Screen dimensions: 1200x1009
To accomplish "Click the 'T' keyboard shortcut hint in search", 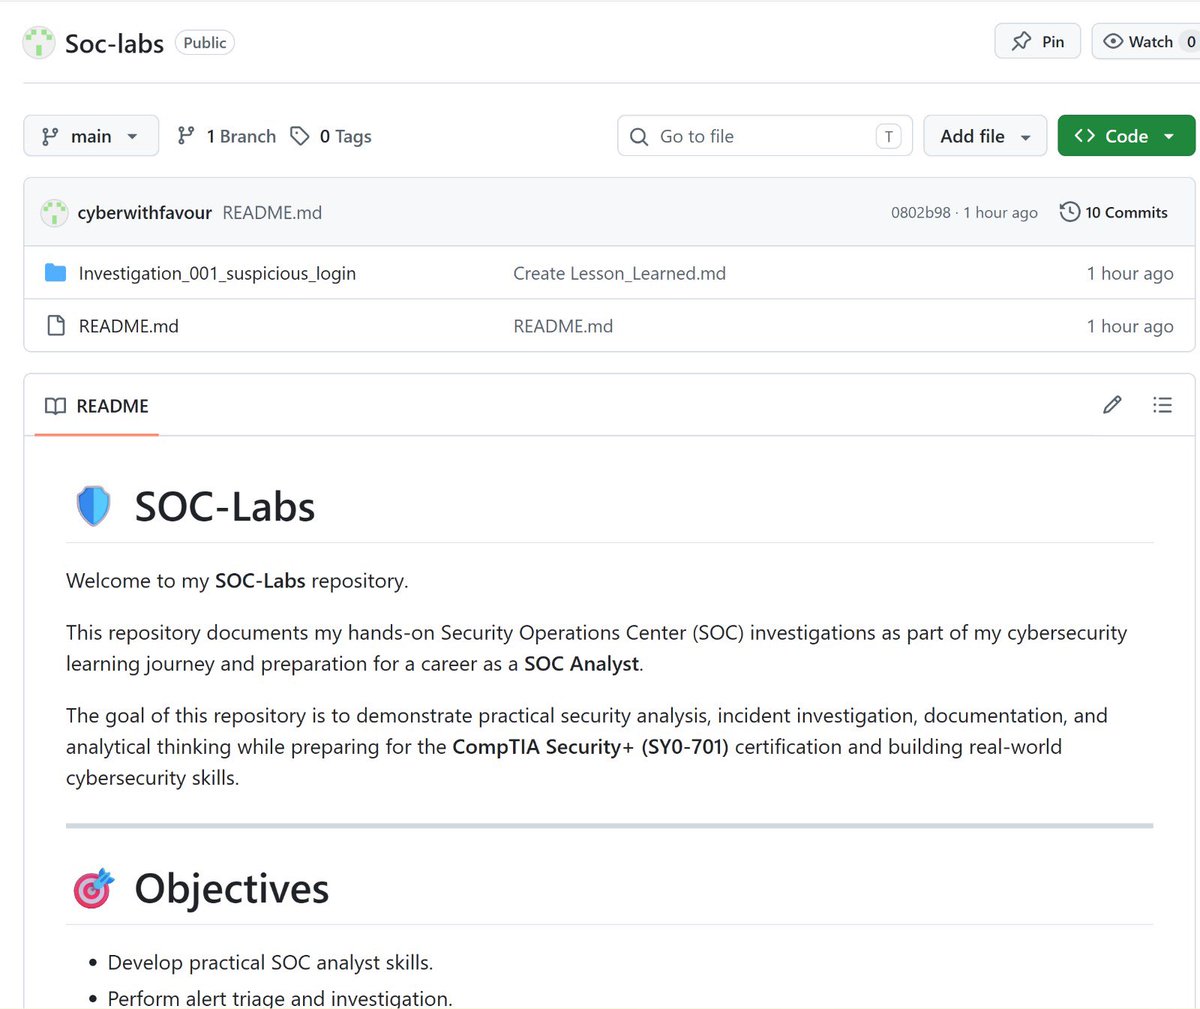I will coord(888,137).
